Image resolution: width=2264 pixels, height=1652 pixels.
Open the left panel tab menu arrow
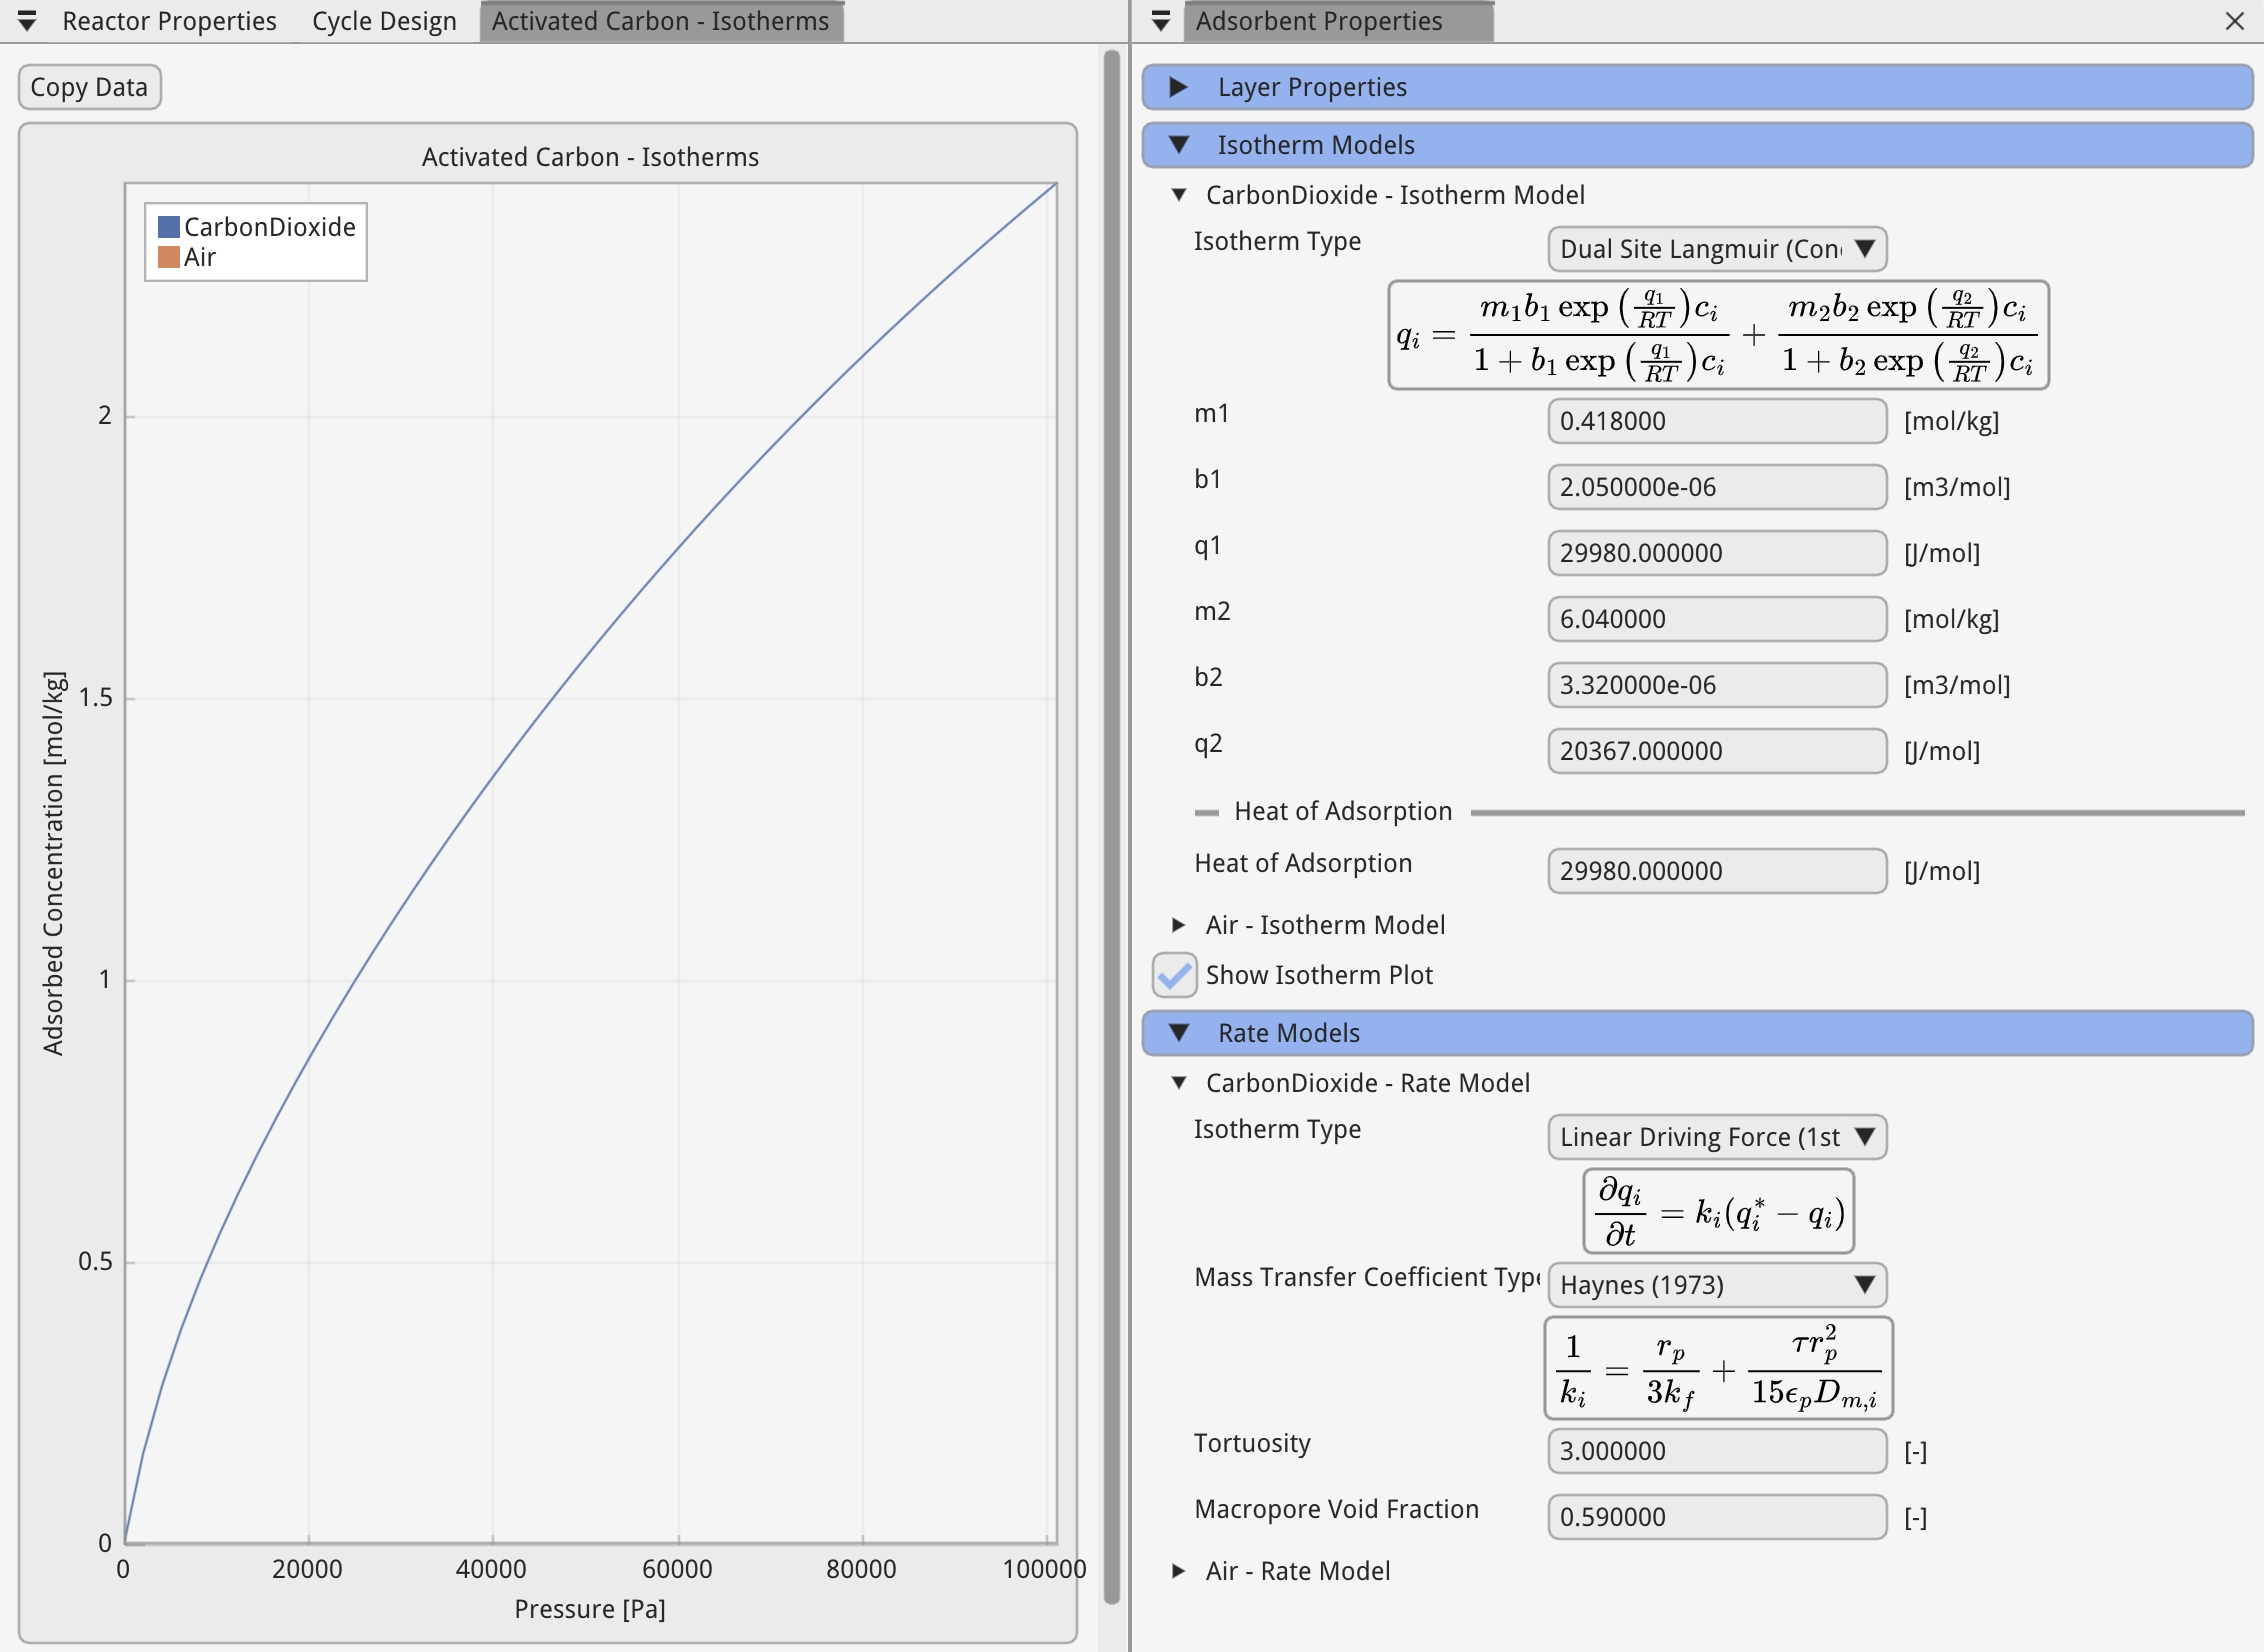[x=27, y=21]
